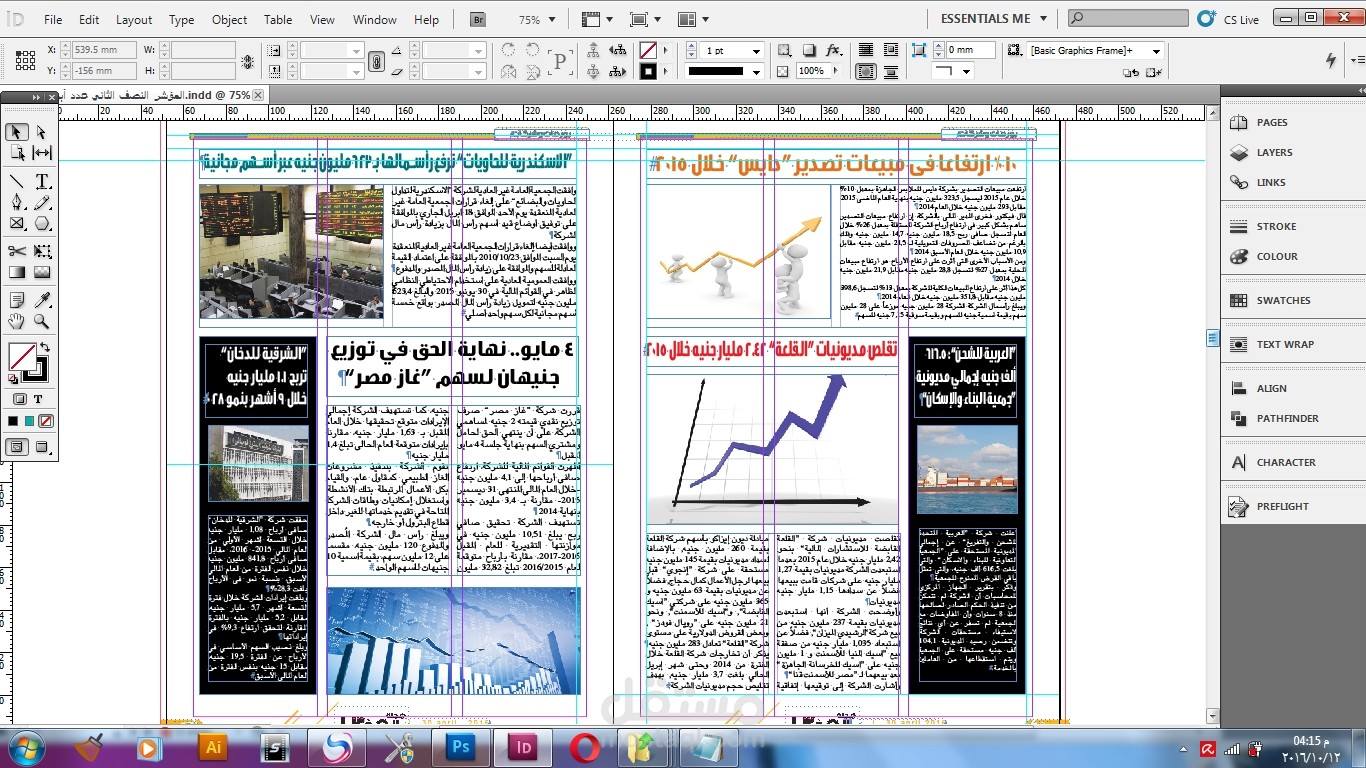Toggle Jump object text wrap option
The width and height of the screenshot is (1366, 768).
(x=890, y=72)
